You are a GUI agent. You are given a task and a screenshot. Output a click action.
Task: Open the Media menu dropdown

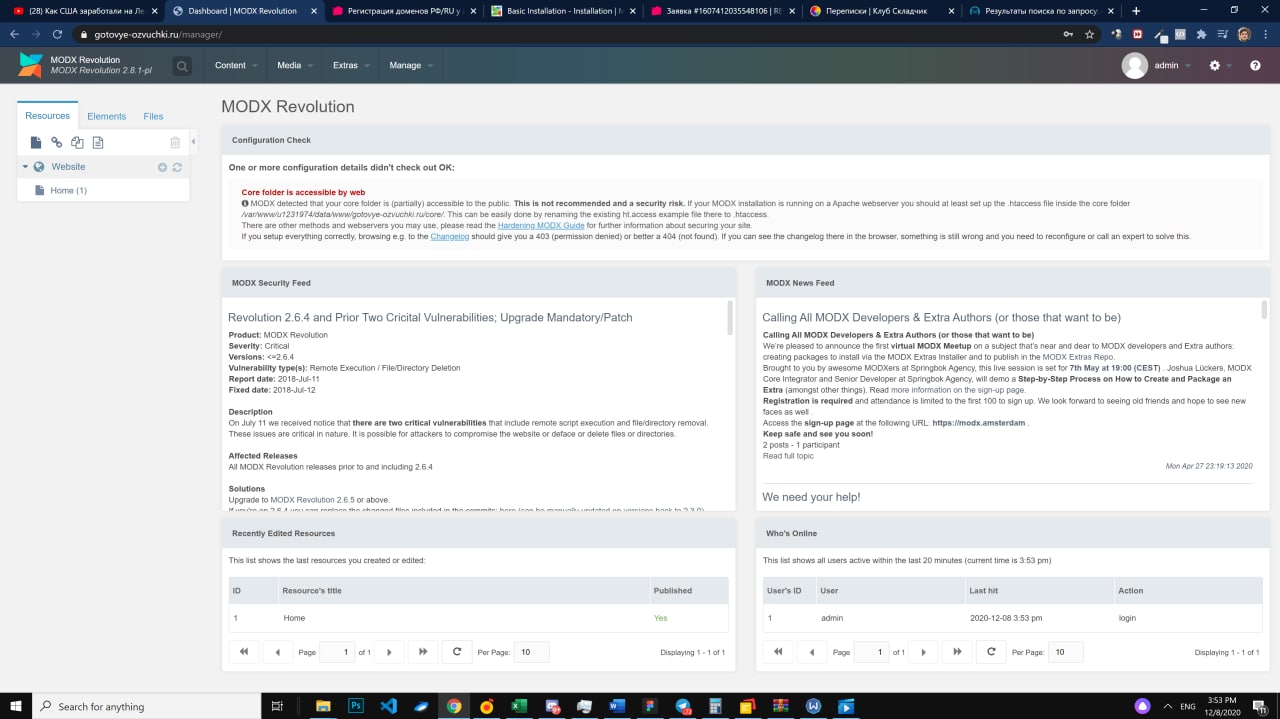coord(295,65)
